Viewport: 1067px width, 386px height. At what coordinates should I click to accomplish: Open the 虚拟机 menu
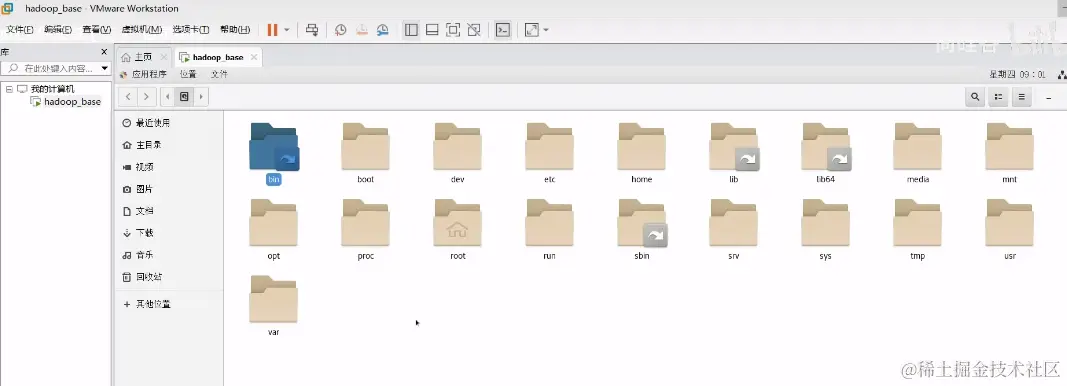pyautogui.click(x=142, y=29)
